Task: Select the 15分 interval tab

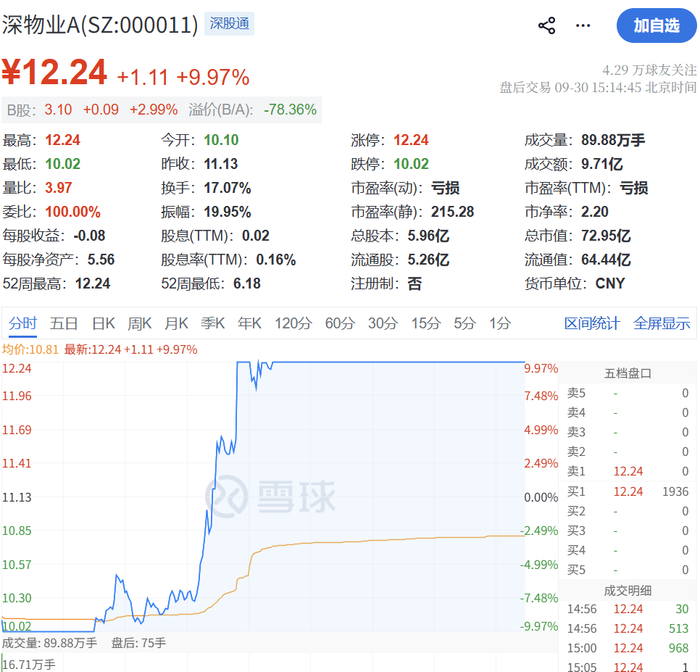Action: click(426, 323)
